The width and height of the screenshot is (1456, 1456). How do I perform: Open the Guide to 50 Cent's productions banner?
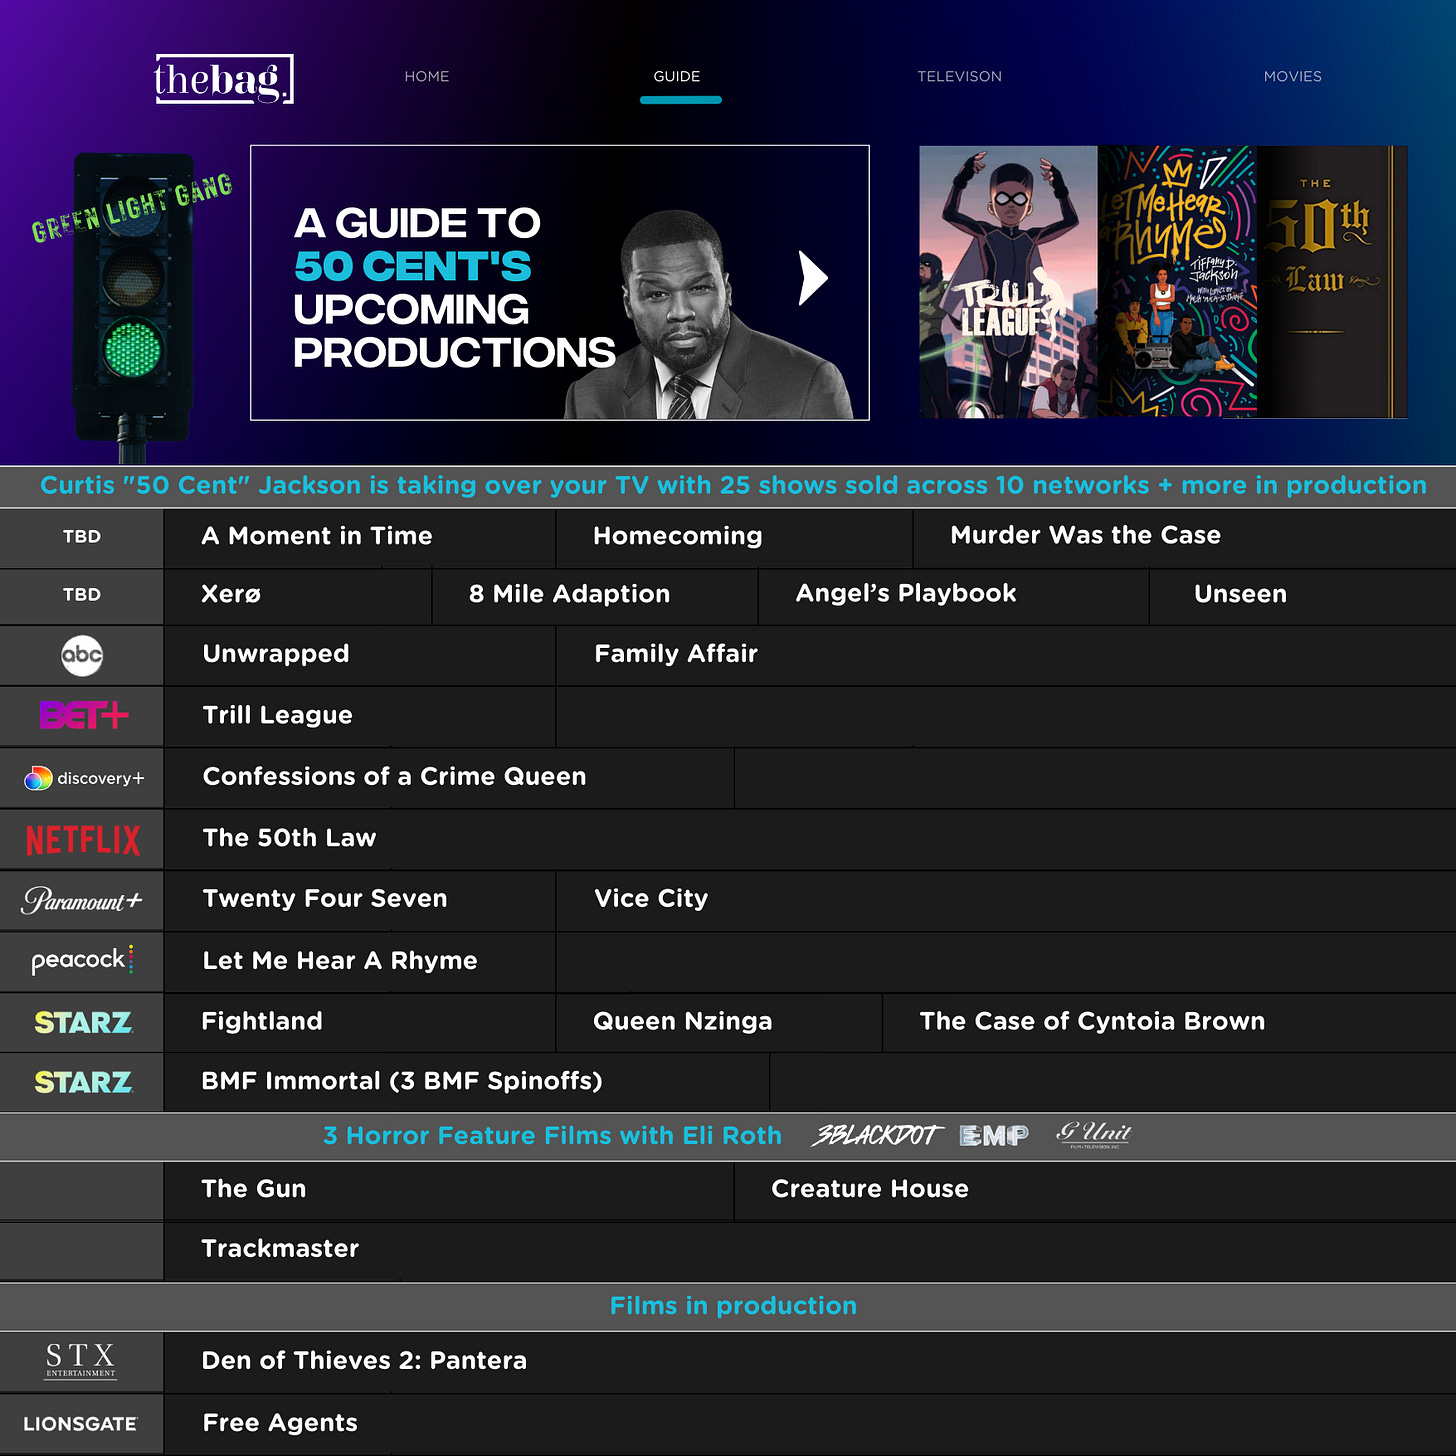(x=560, y=283)
